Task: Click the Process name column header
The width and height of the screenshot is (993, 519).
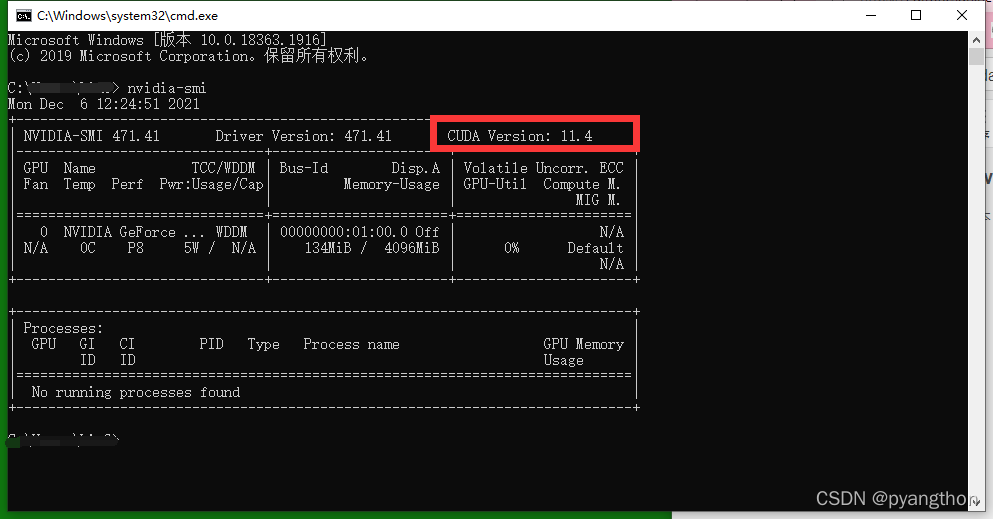Action: pyautogui.click(x=351, y=344)
